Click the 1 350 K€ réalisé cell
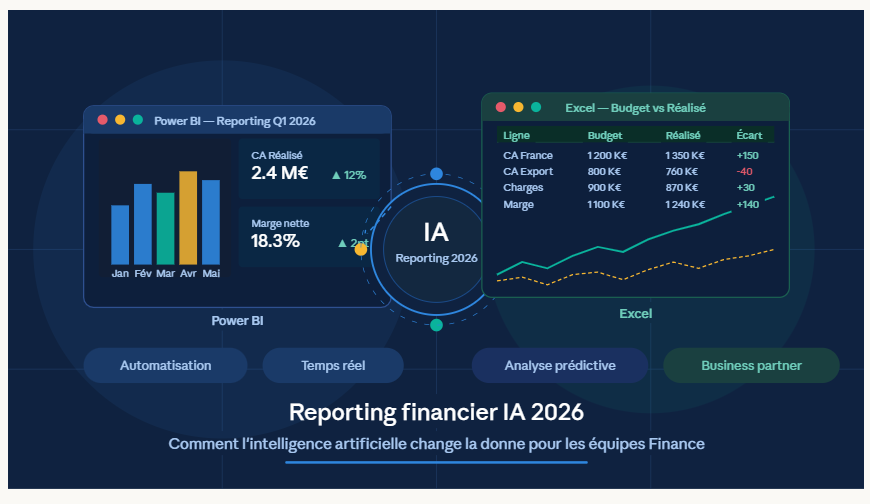This screenshot has height=504, width=870. click(685, 155)
